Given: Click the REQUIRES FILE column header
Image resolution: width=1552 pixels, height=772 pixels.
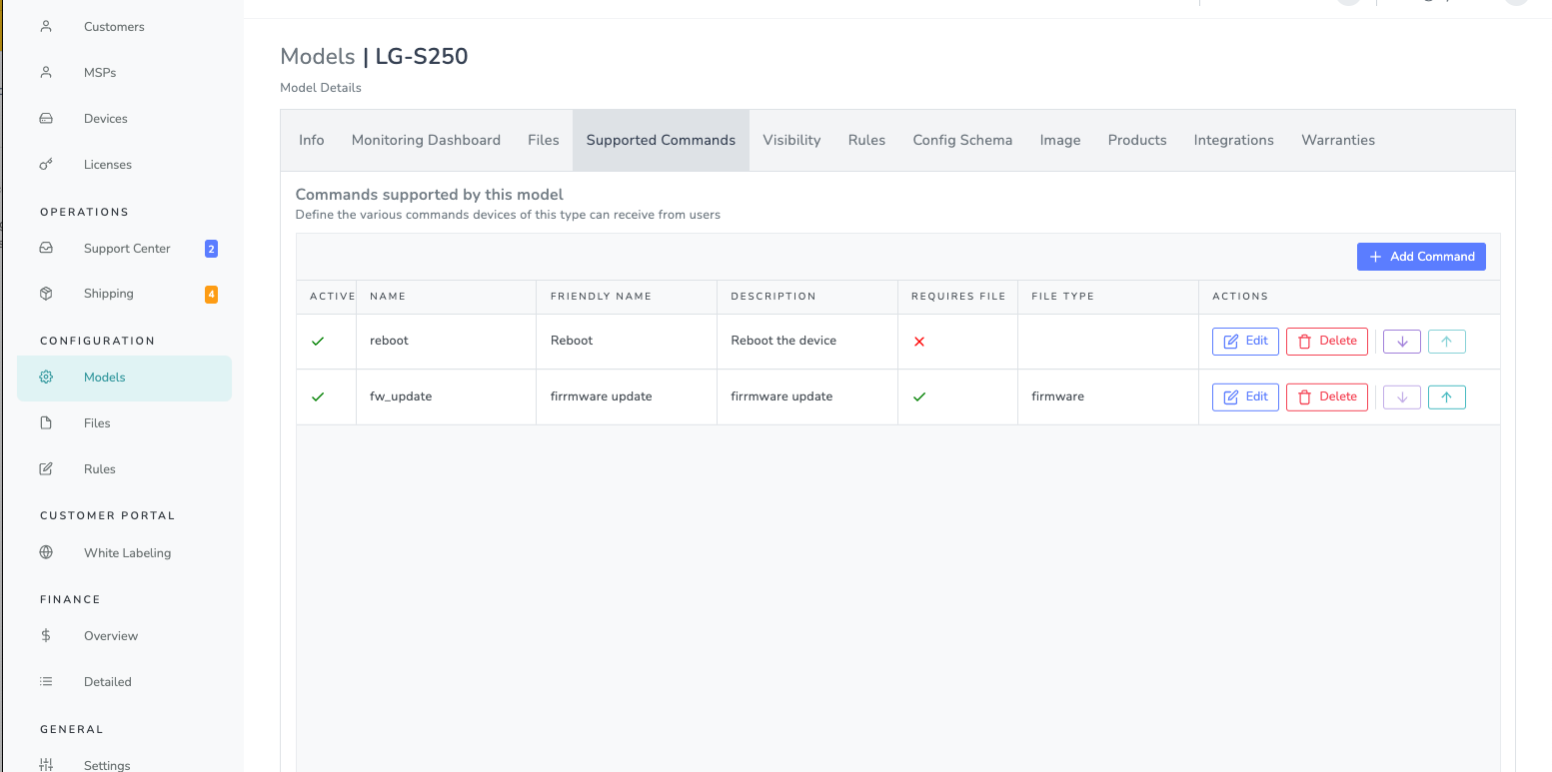Looking at the screenshot, I should [958, 297].
